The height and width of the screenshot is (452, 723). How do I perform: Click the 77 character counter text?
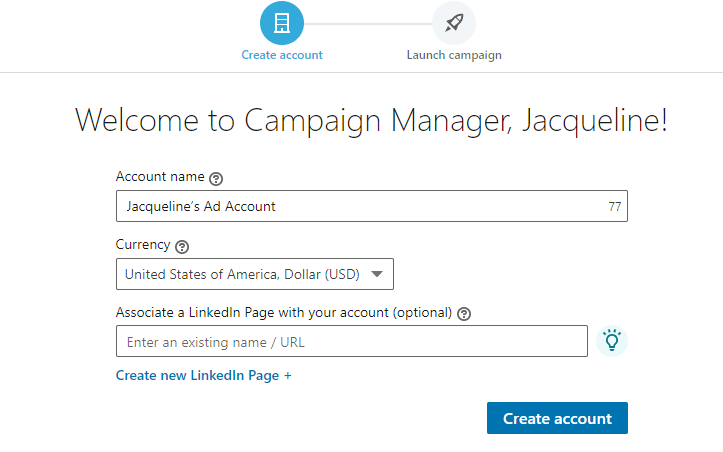[x=615, y=207]
